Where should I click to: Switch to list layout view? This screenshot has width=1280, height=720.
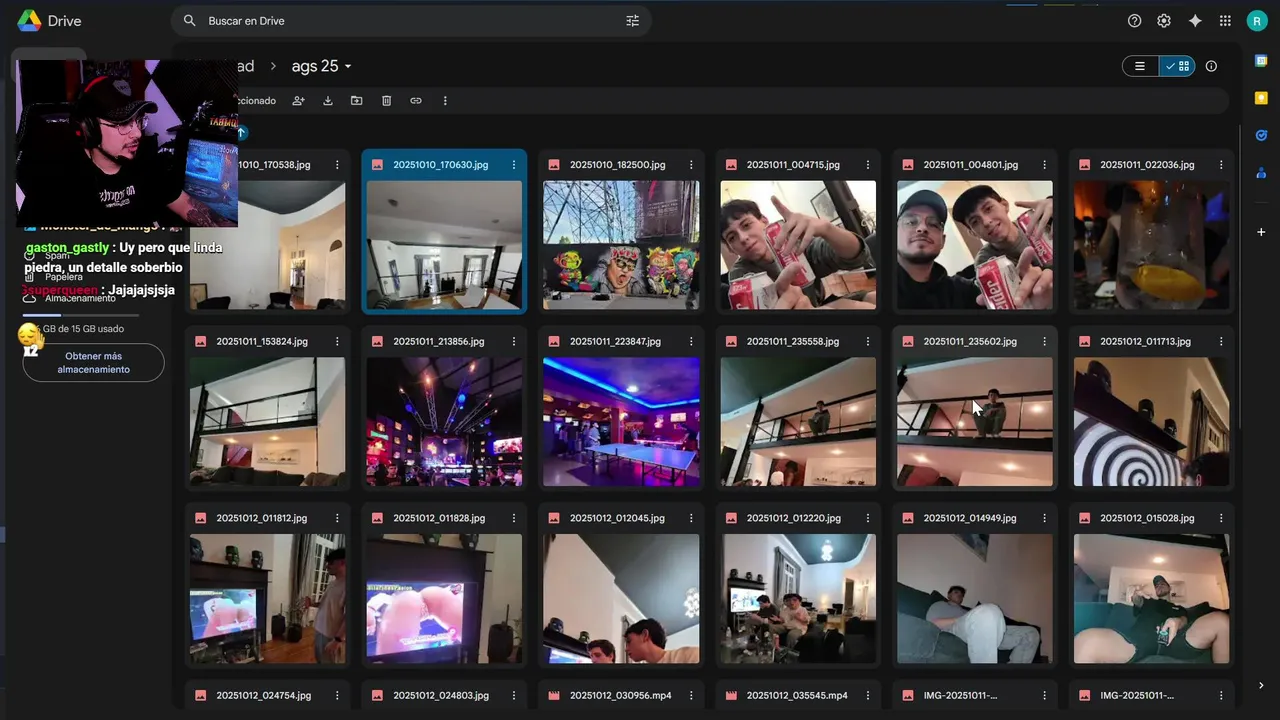(1140, 66)
